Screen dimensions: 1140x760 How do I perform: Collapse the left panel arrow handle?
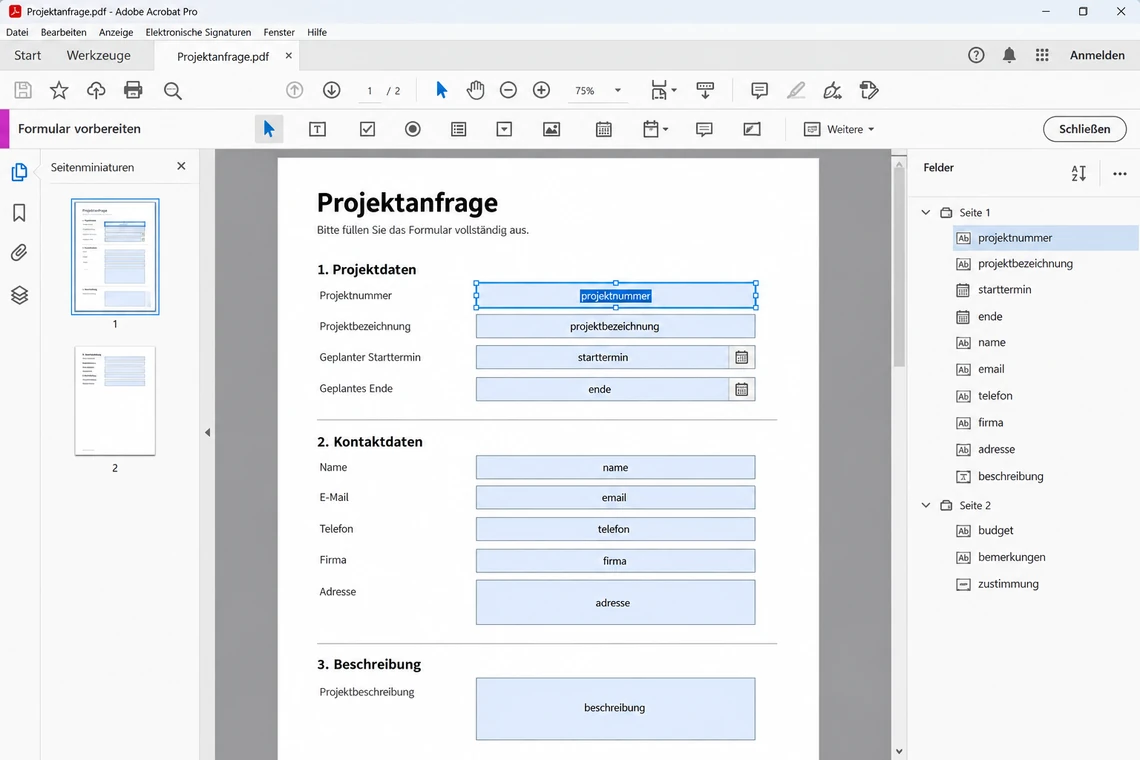click(x=207, y=432)
